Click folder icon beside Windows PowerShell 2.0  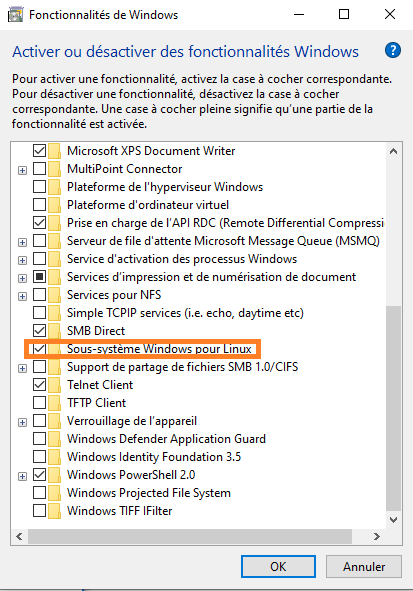click(x=54, y=475)
